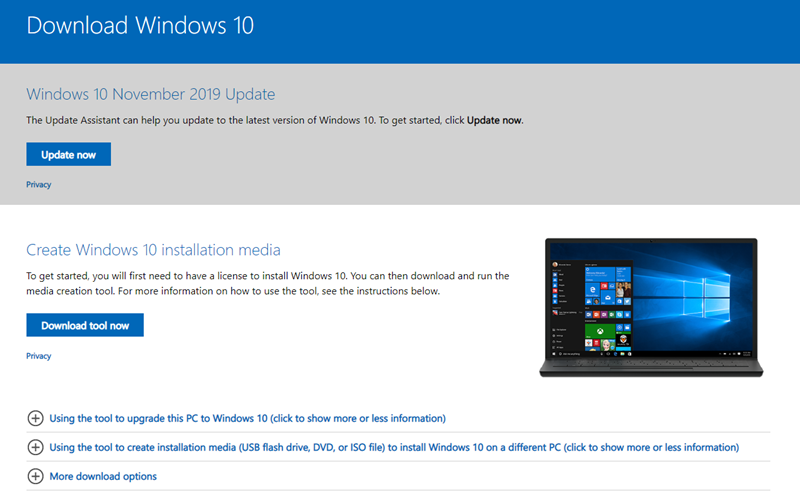Viewport: 800px width, 498px height.
Task: Click the green Xbox tile in laptop image
Action: click(600, 331)
